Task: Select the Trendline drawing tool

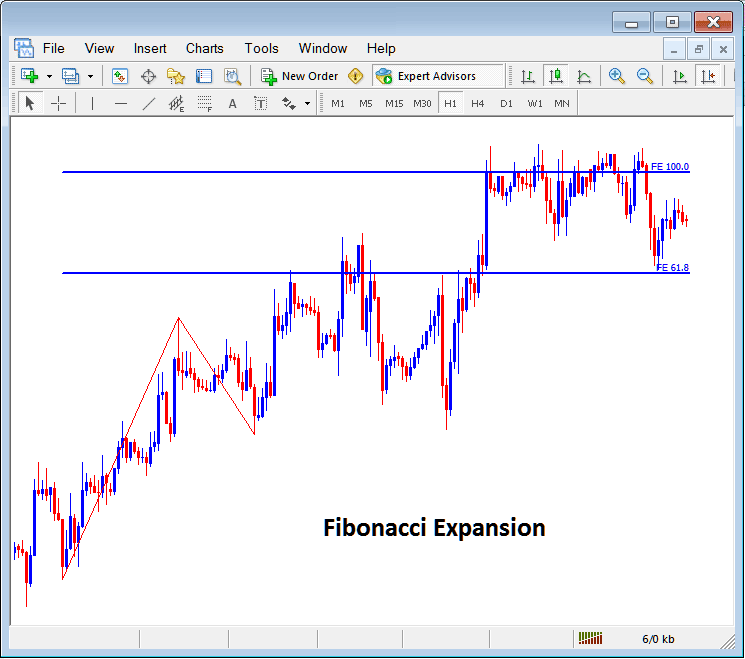Action: coord(149,103)
